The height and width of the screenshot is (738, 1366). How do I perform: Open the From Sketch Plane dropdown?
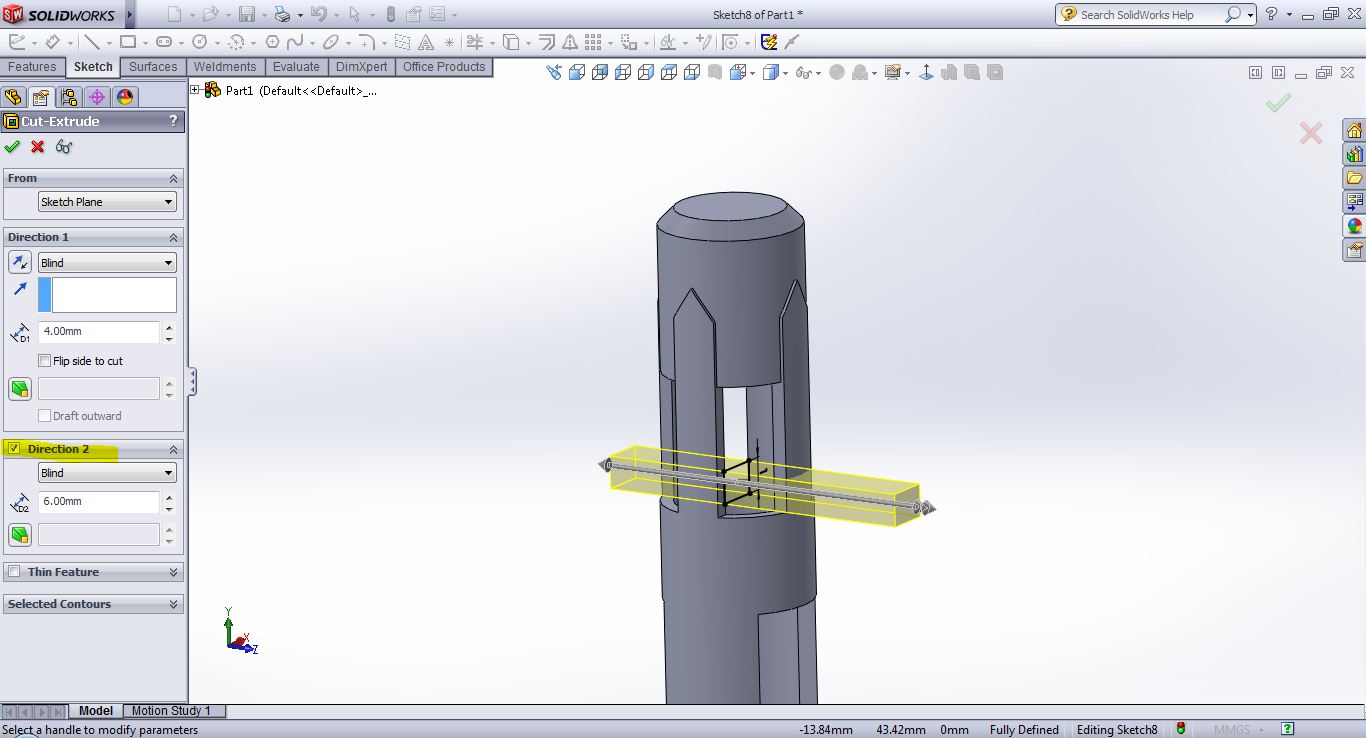pos(107,202)
